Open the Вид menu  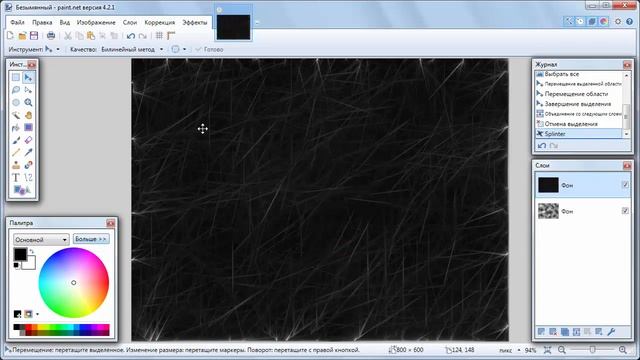64,22
